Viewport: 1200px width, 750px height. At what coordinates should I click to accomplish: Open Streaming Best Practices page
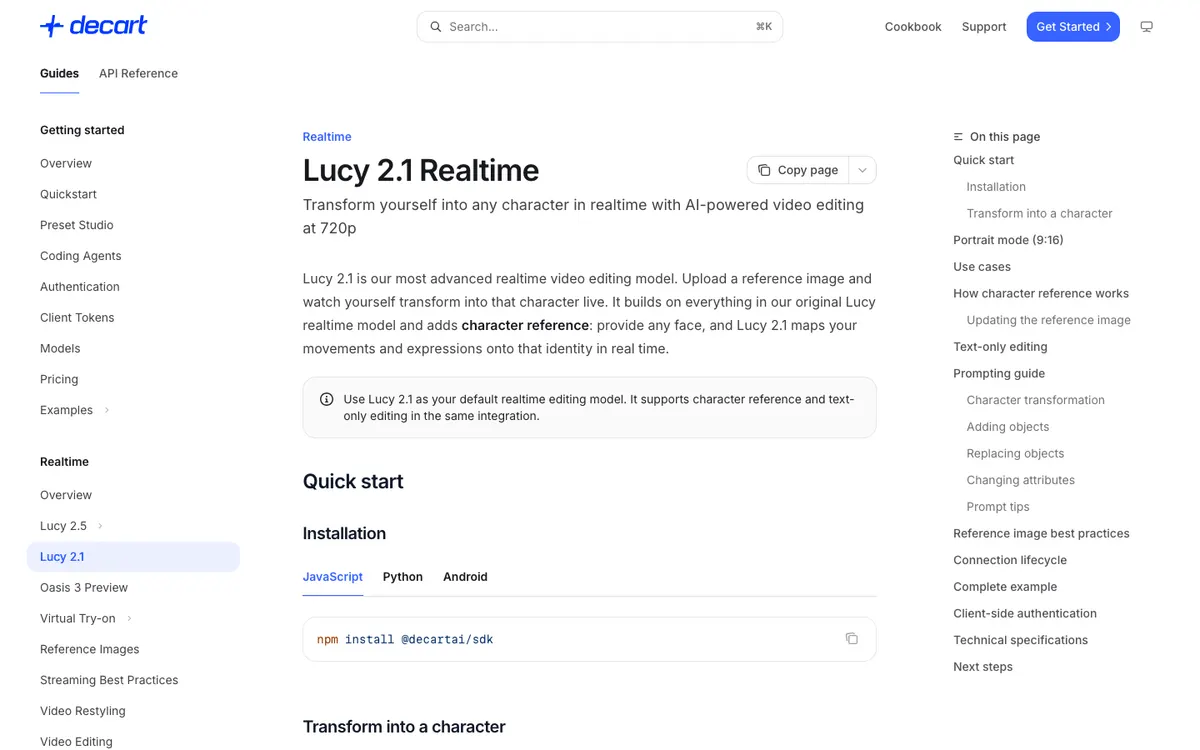point(109,681)
